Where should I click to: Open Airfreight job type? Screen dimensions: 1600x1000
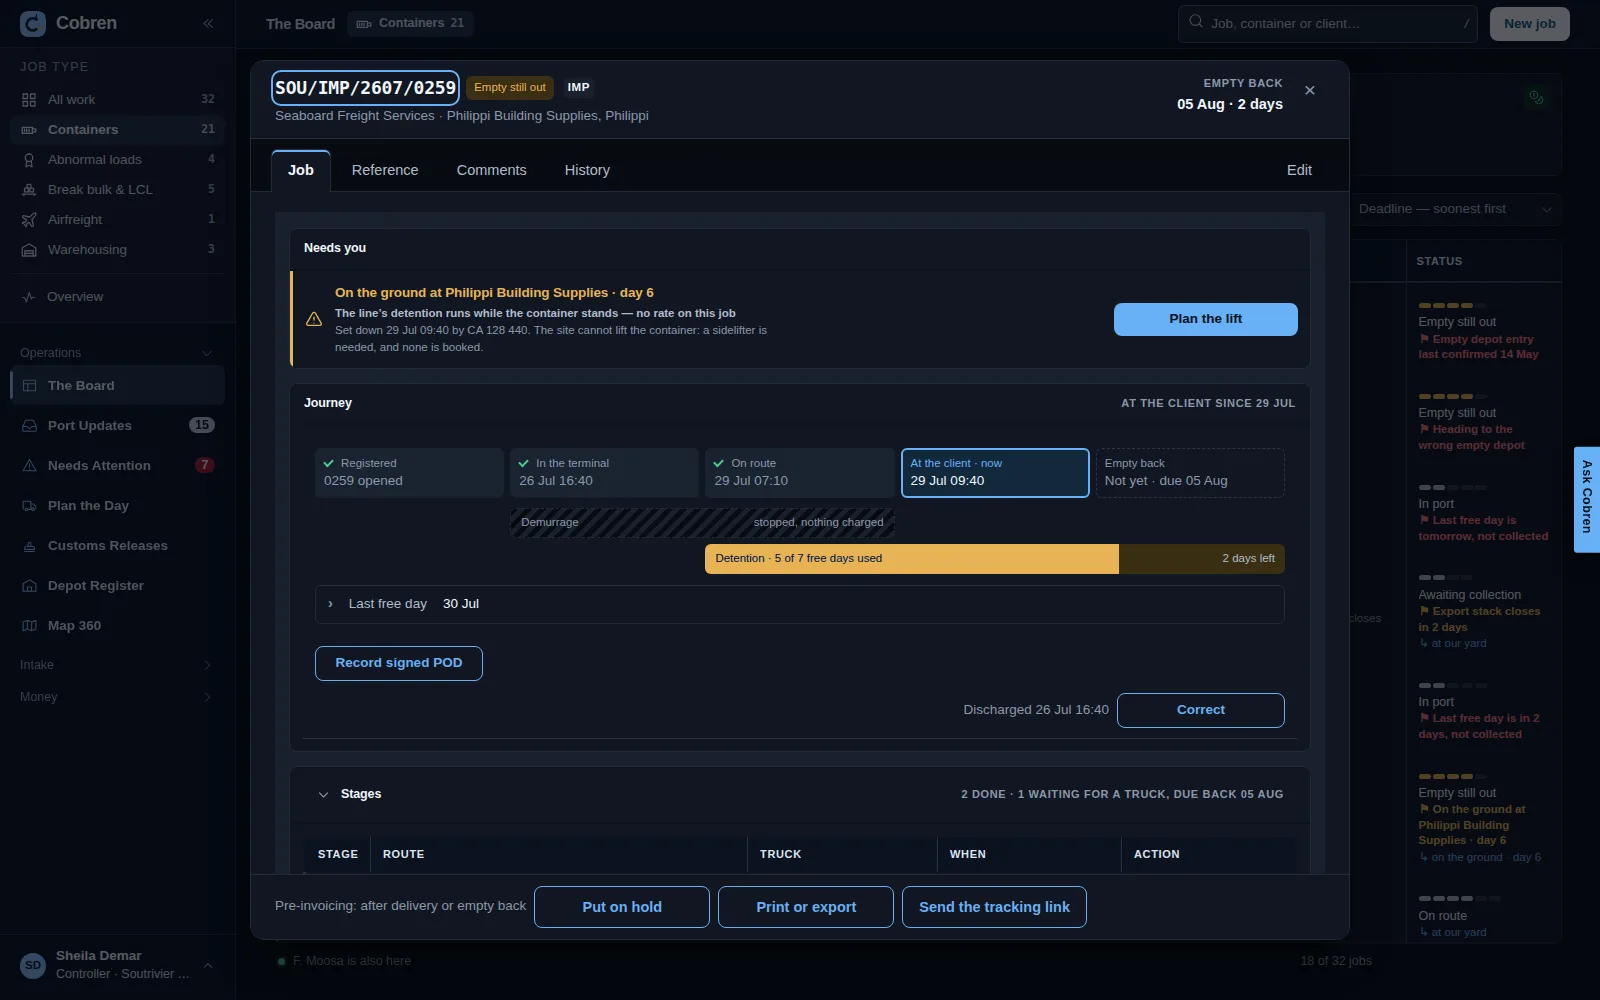(118, 219)
